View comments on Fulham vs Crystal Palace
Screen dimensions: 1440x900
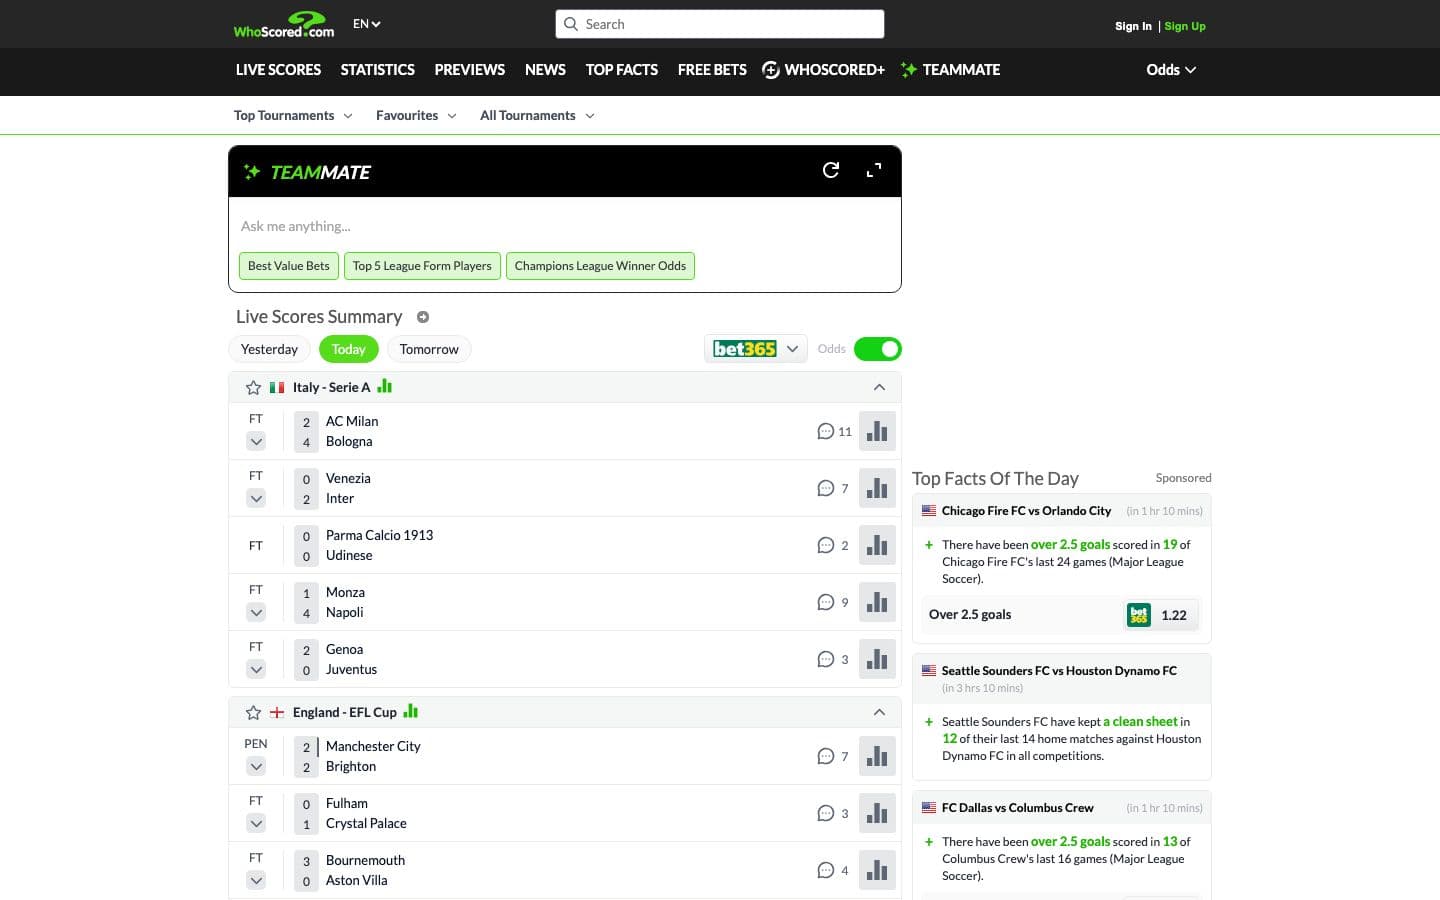(833, 814)
